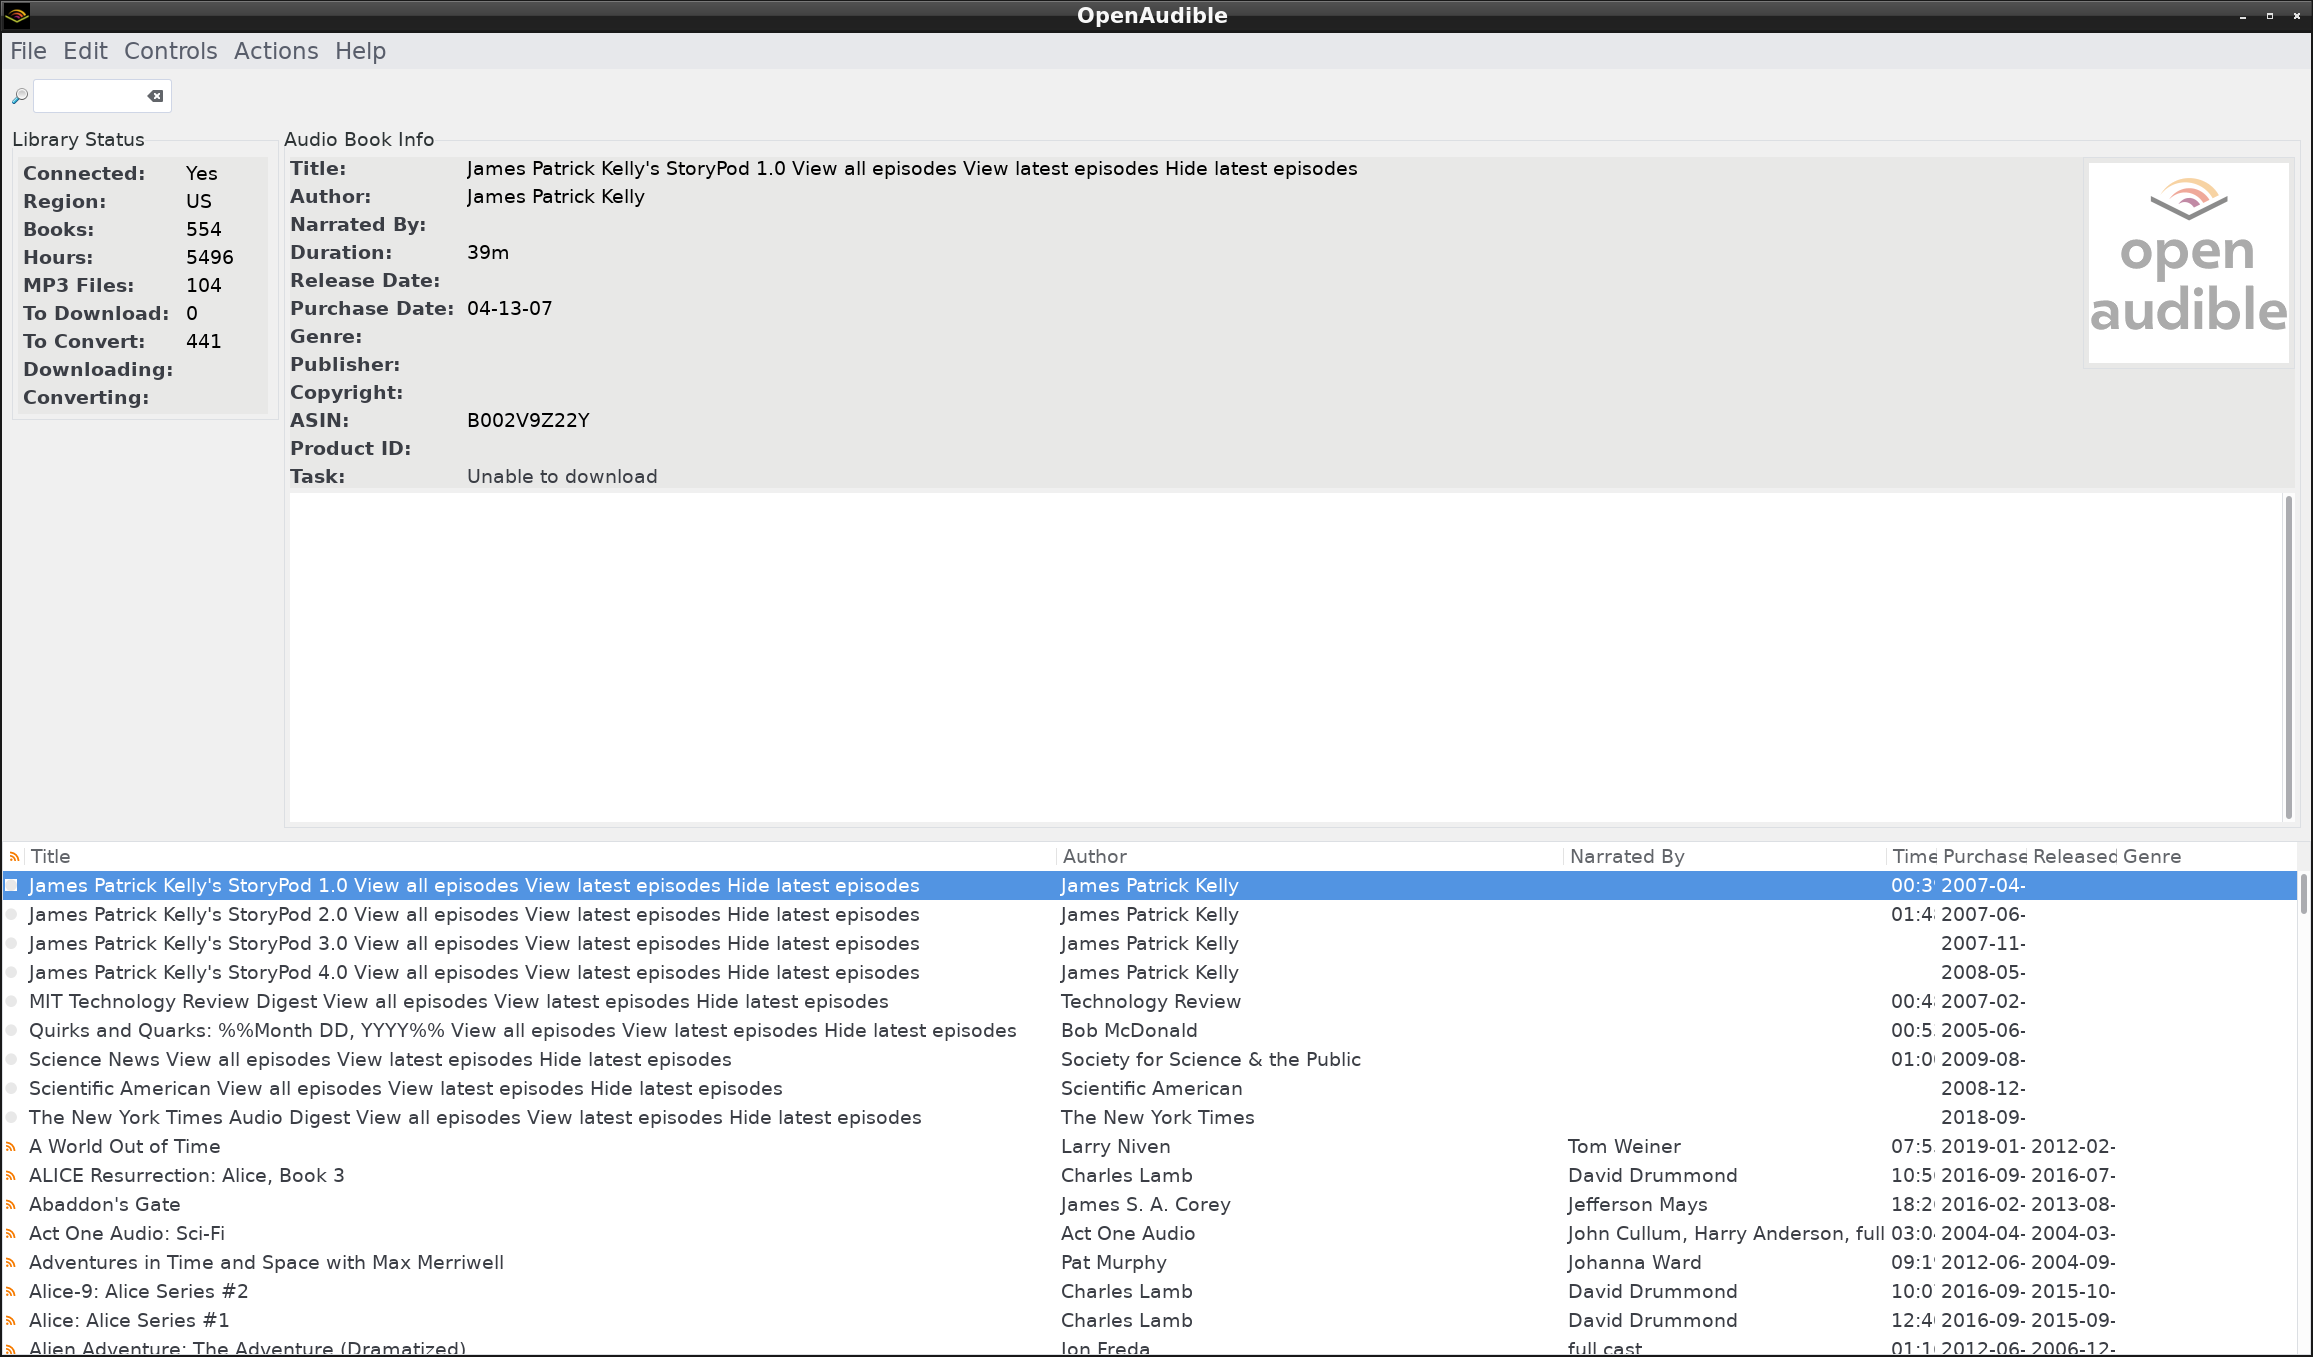The height and width of the screenshot is (1357, 2313).
Task: Click the status dot beside Science News
Action: pos(11,1060)
